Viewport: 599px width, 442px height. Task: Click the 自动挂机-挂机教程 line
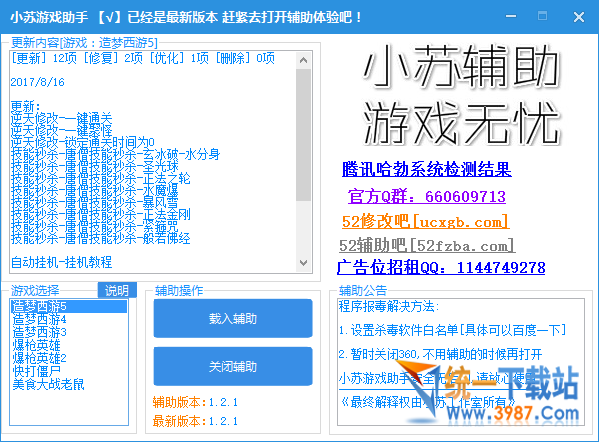[62, 262]
